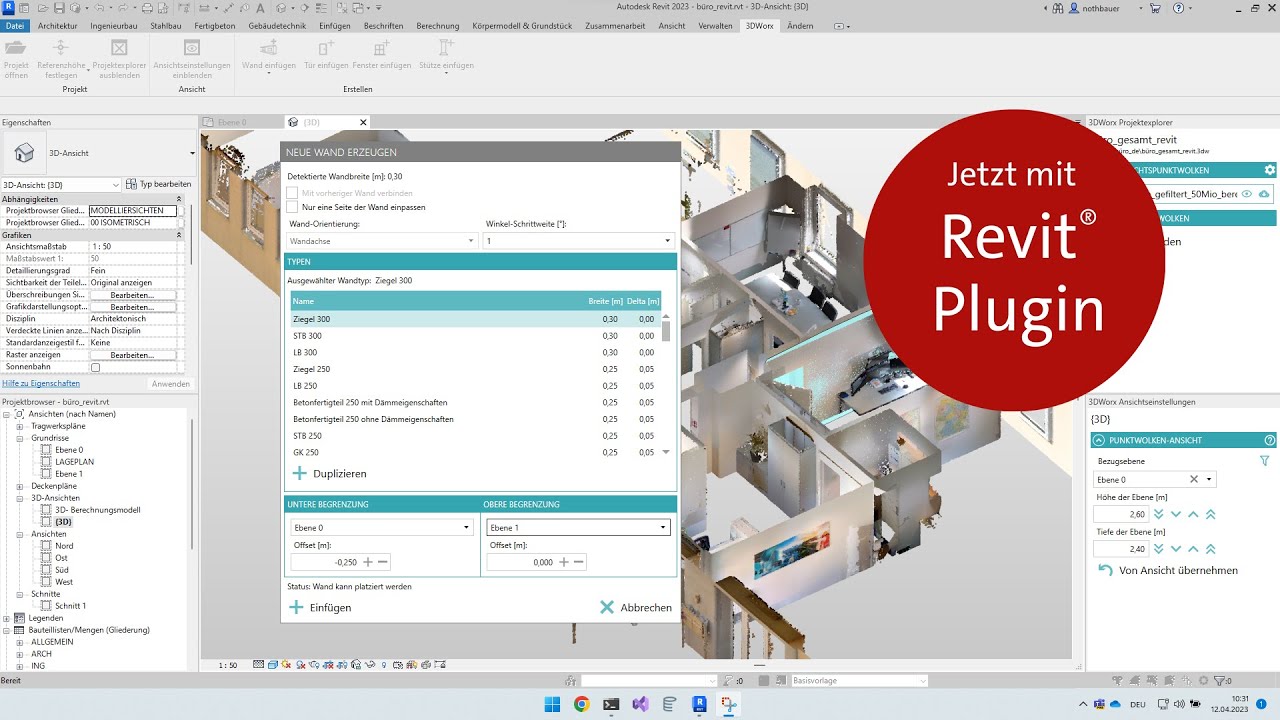Click the minus beside the upper Offset value

pyautogui.click(x=580, y=562)
